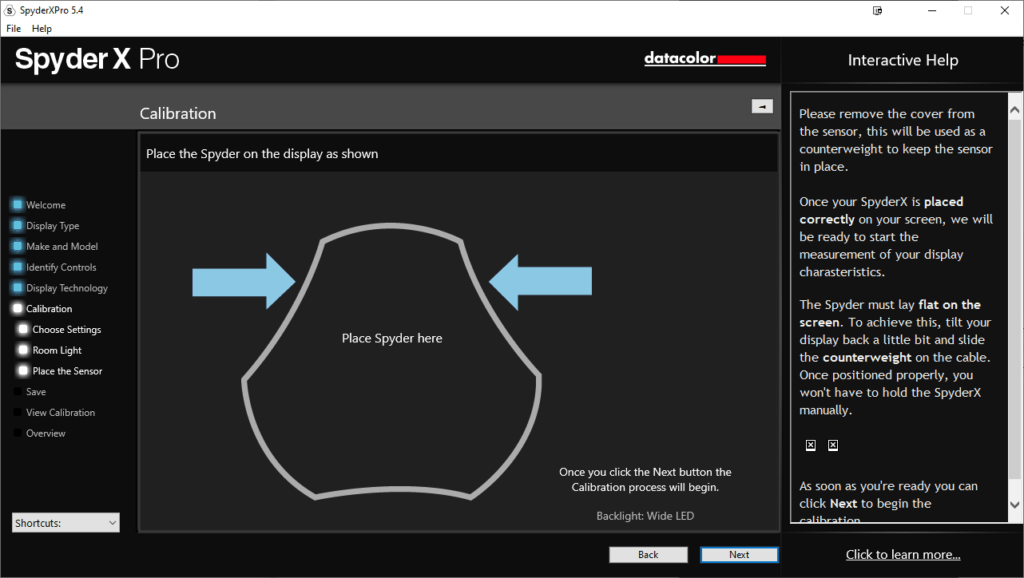Select the Make and Model step icon
Viewport: 1024px width, 578px height.
[18, 247]
